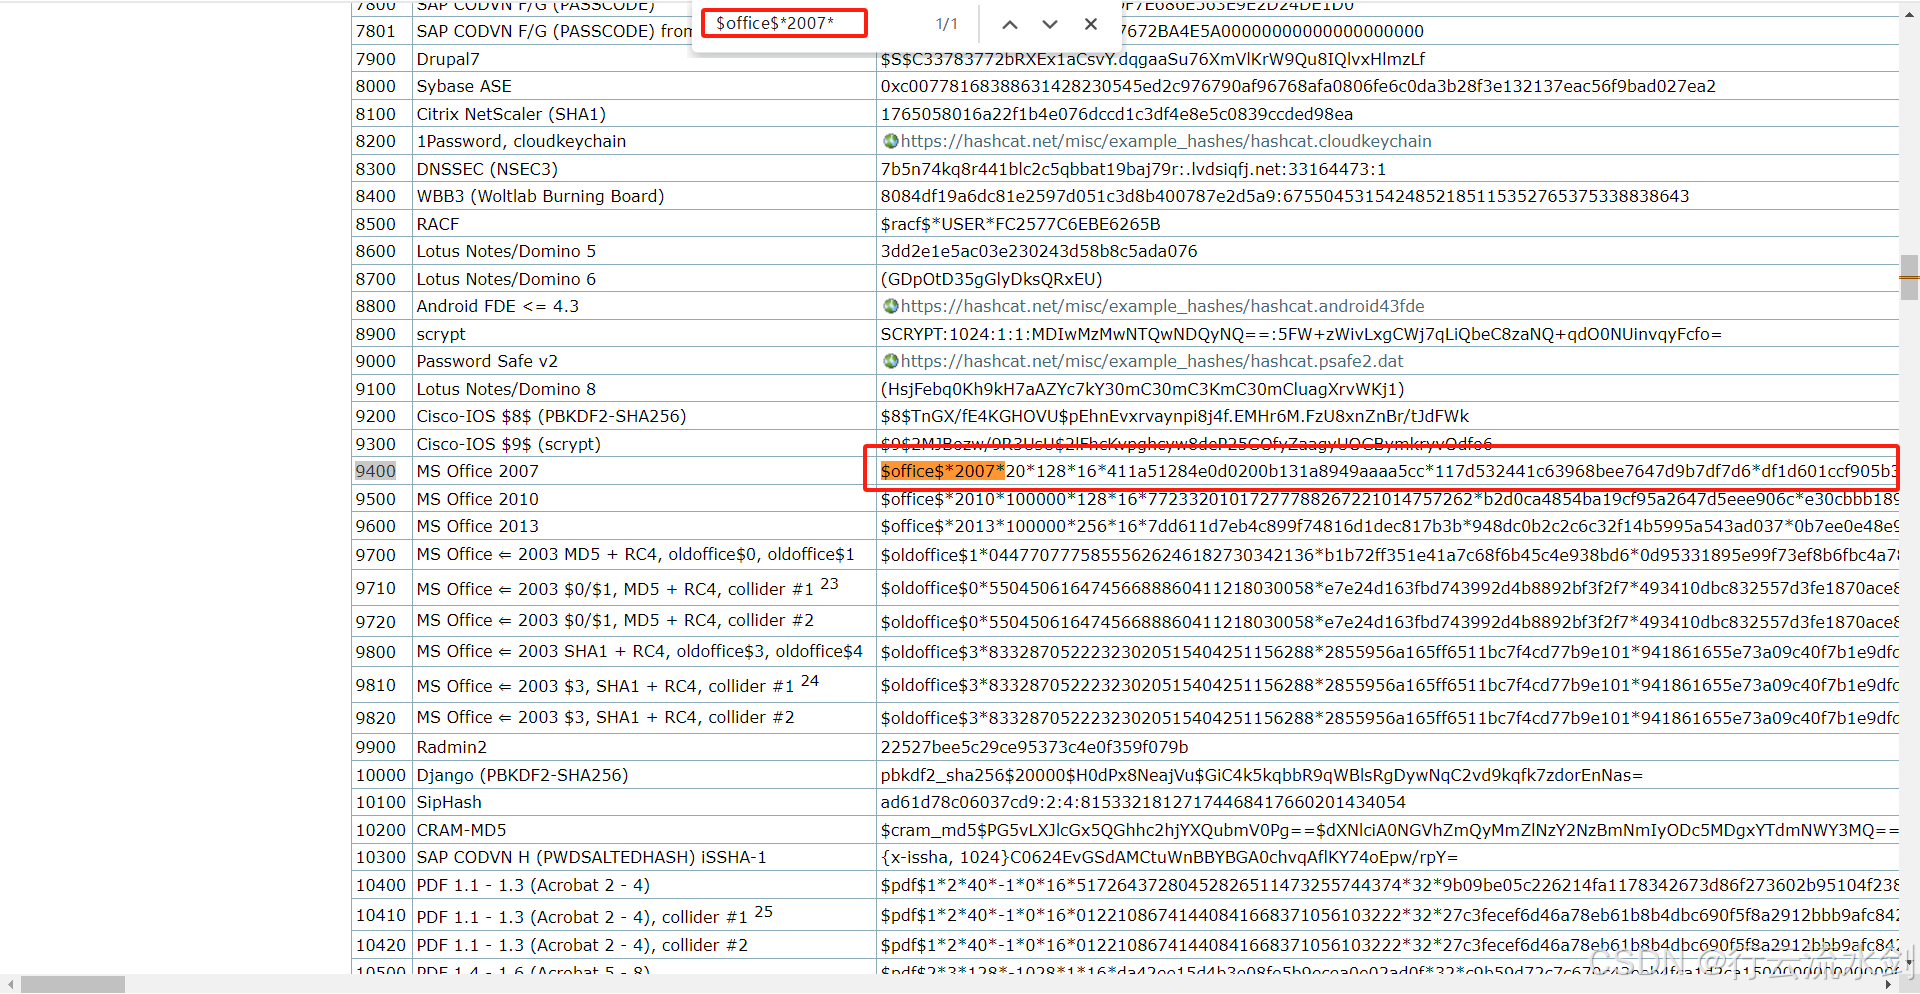Viewport: 1920px width, 994px height.
Task: Click the $cram_md5$ hash example
Action: coord(1389,831)
